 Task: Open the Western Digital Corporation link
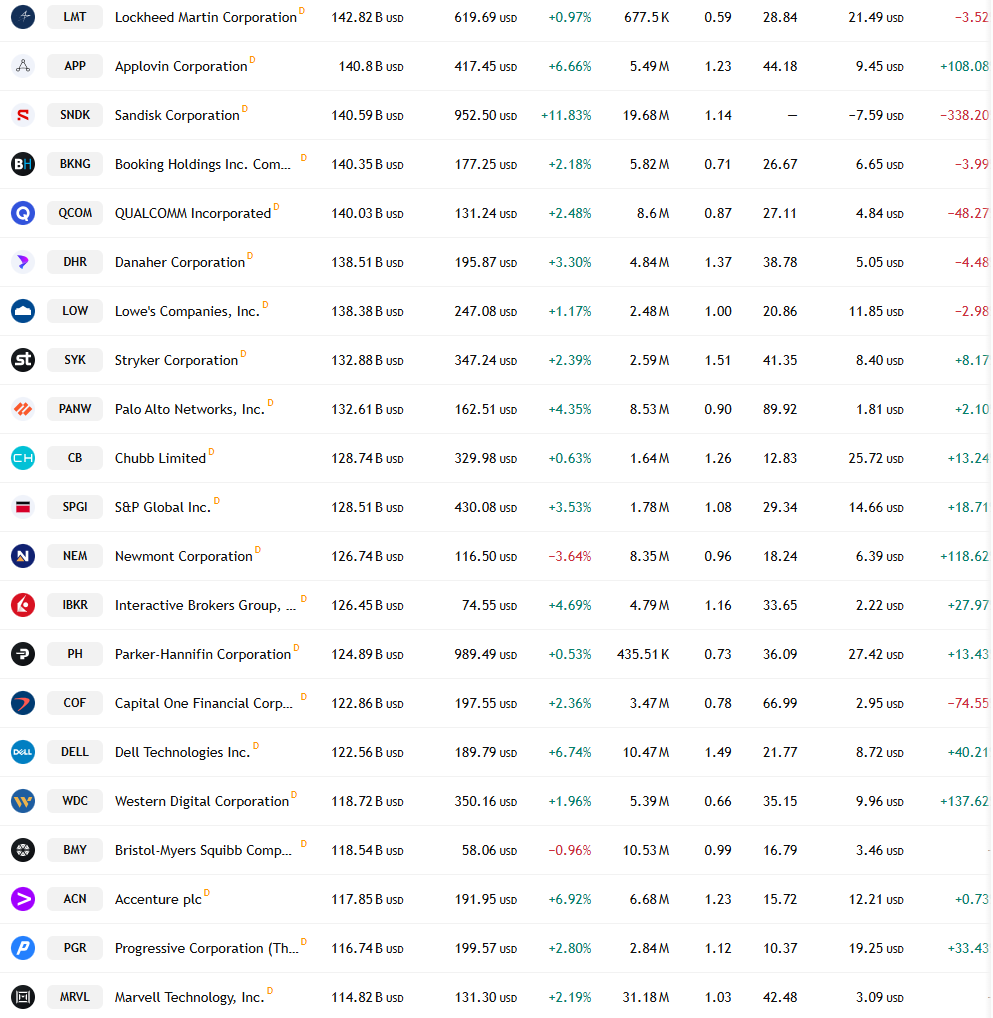[x=202, y=802]
